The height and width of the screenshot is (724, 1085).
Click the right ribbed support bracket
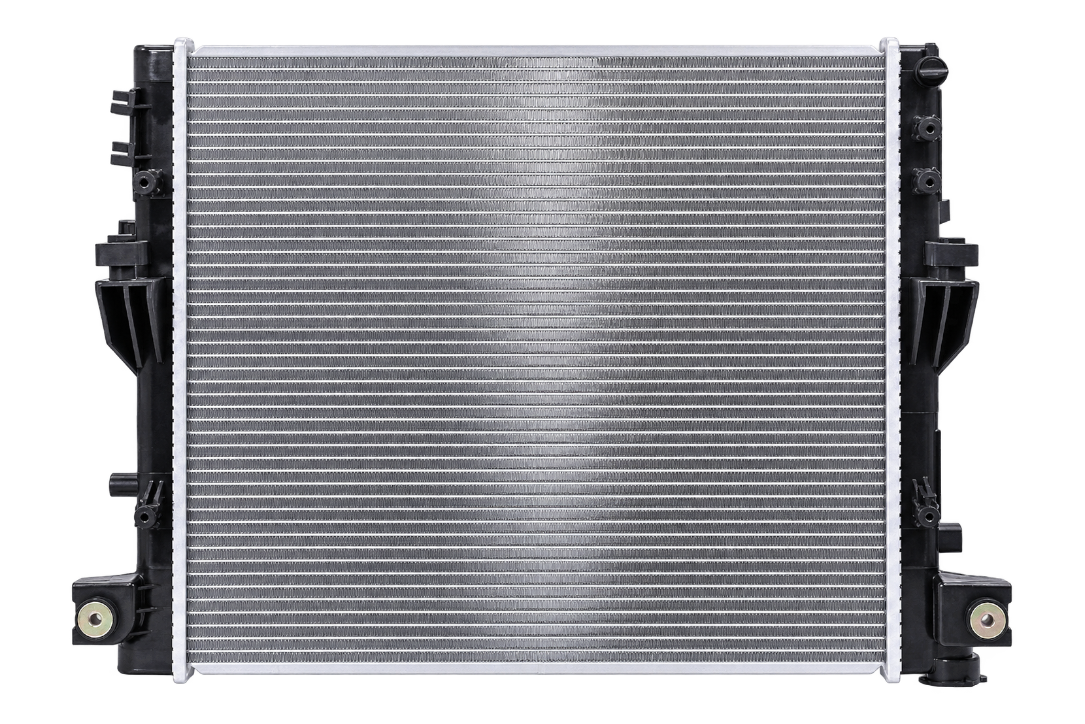pyautogui.click(x=945, y=300)
